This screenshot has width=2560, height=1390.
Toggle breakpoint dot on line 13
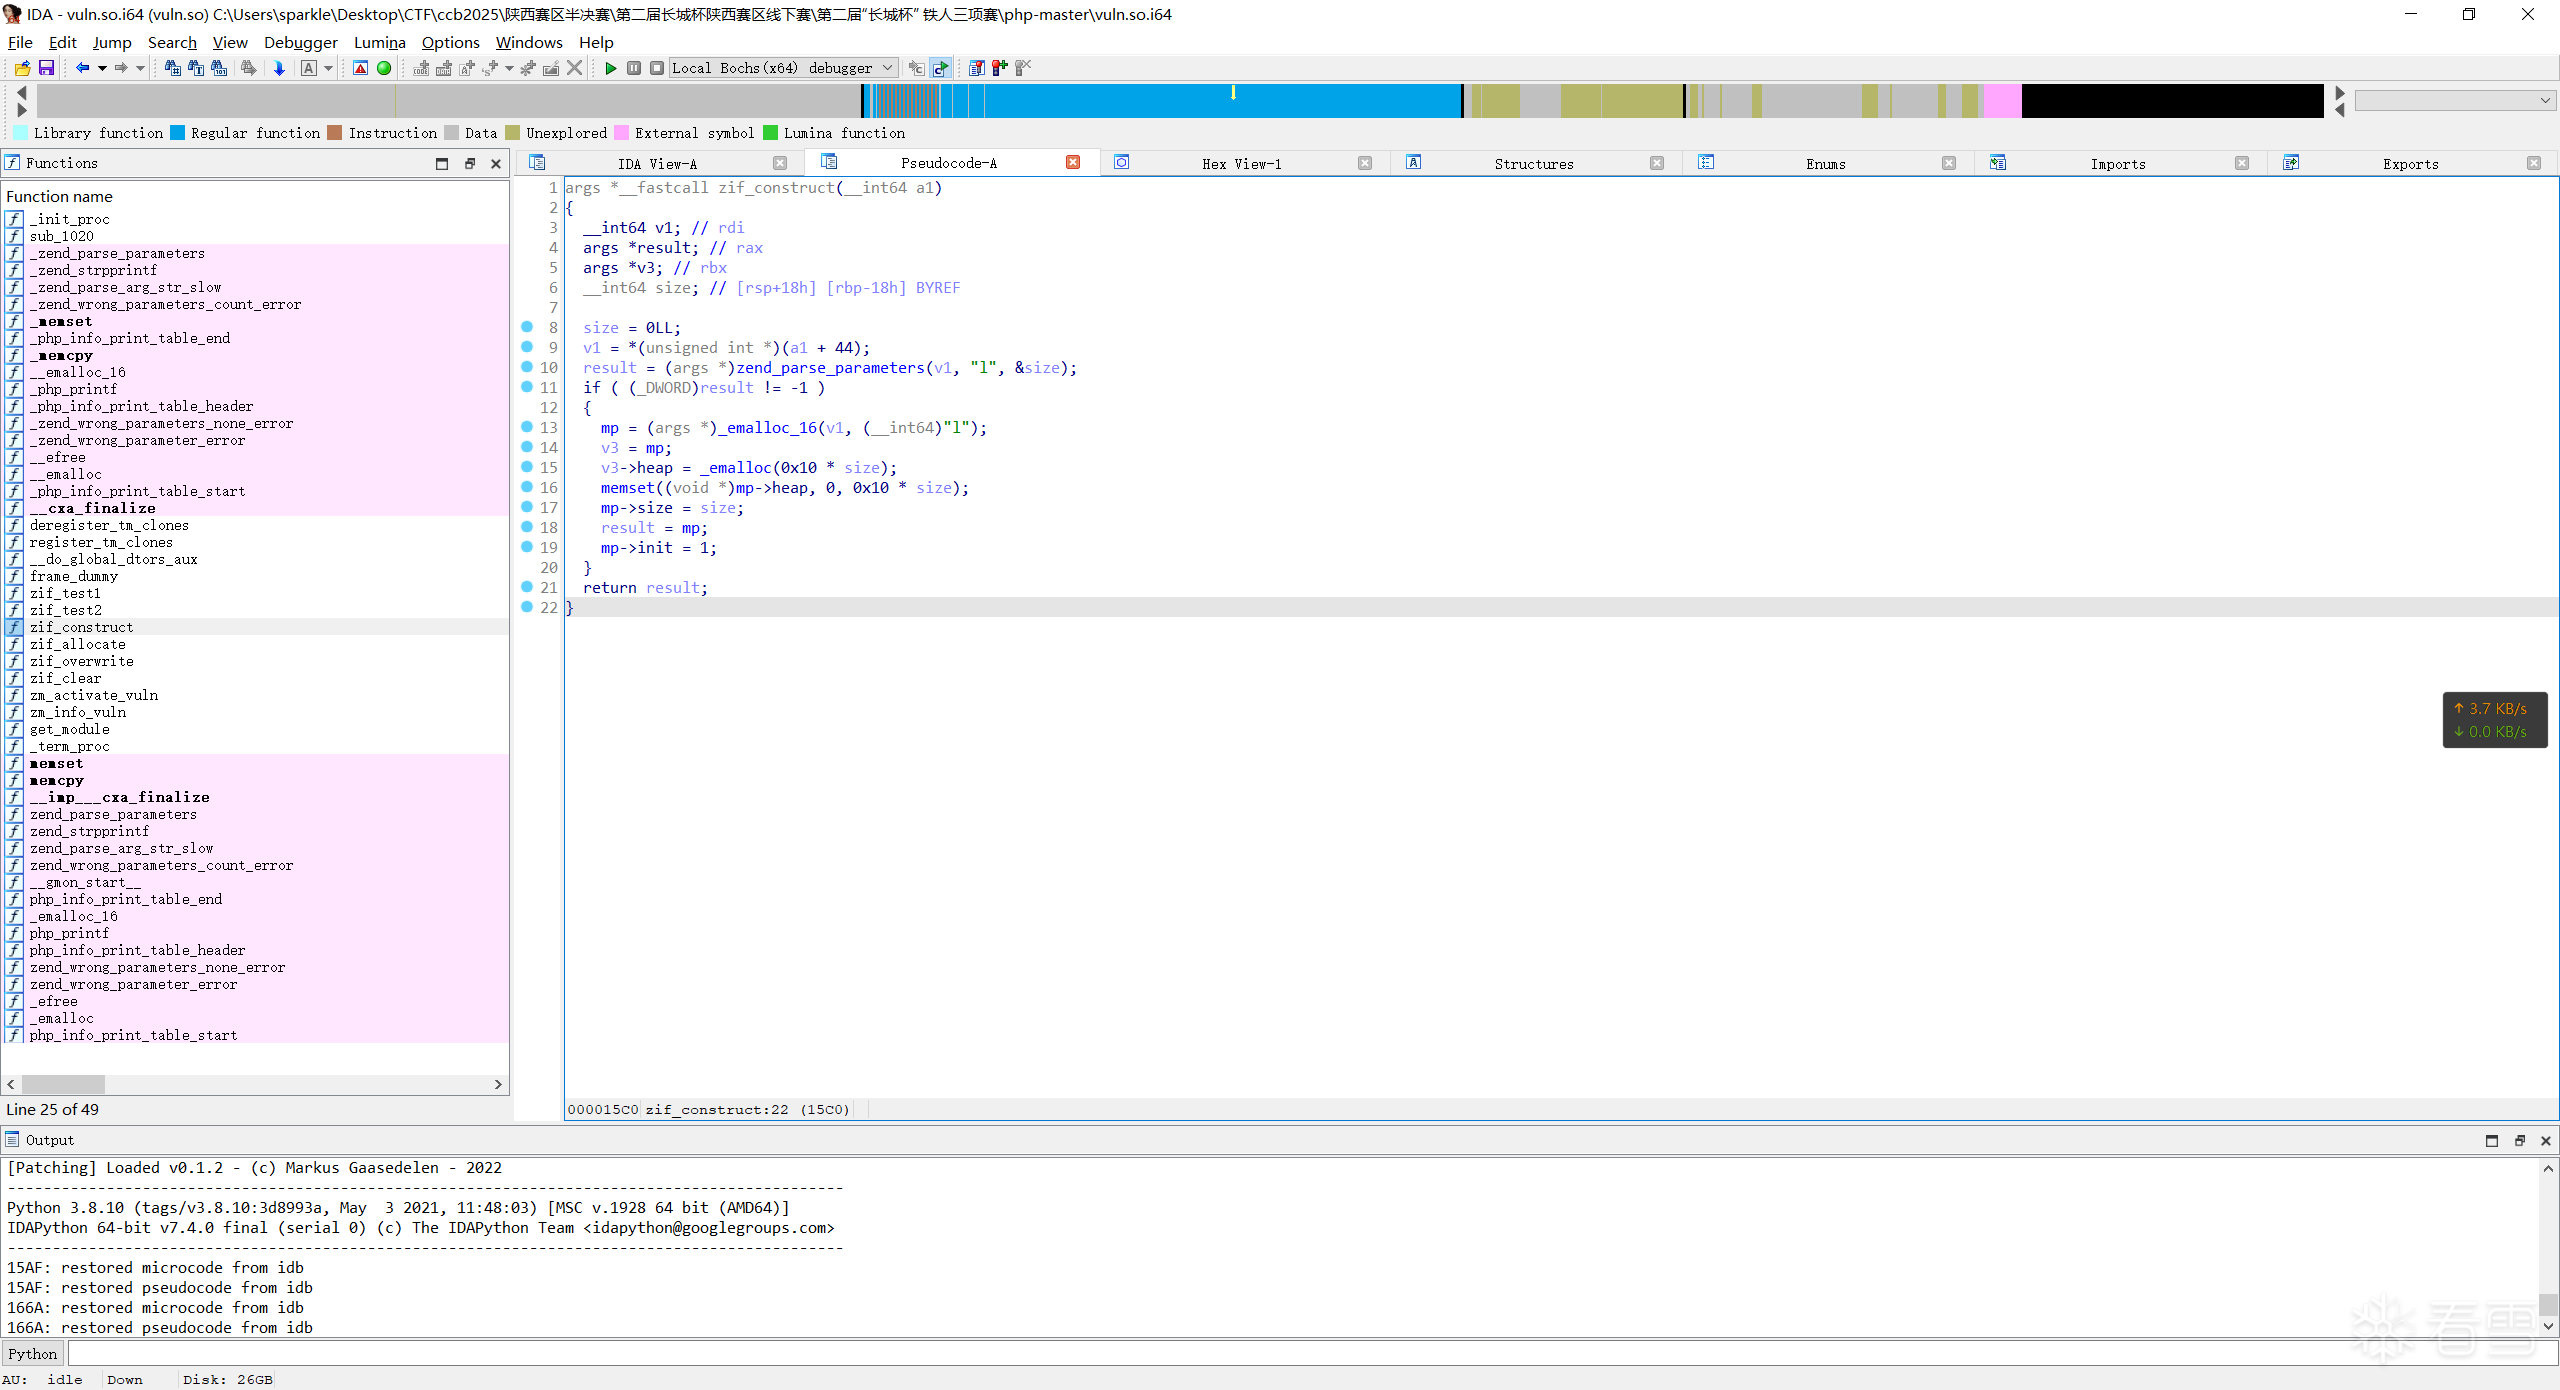click(x=527, y=427)
